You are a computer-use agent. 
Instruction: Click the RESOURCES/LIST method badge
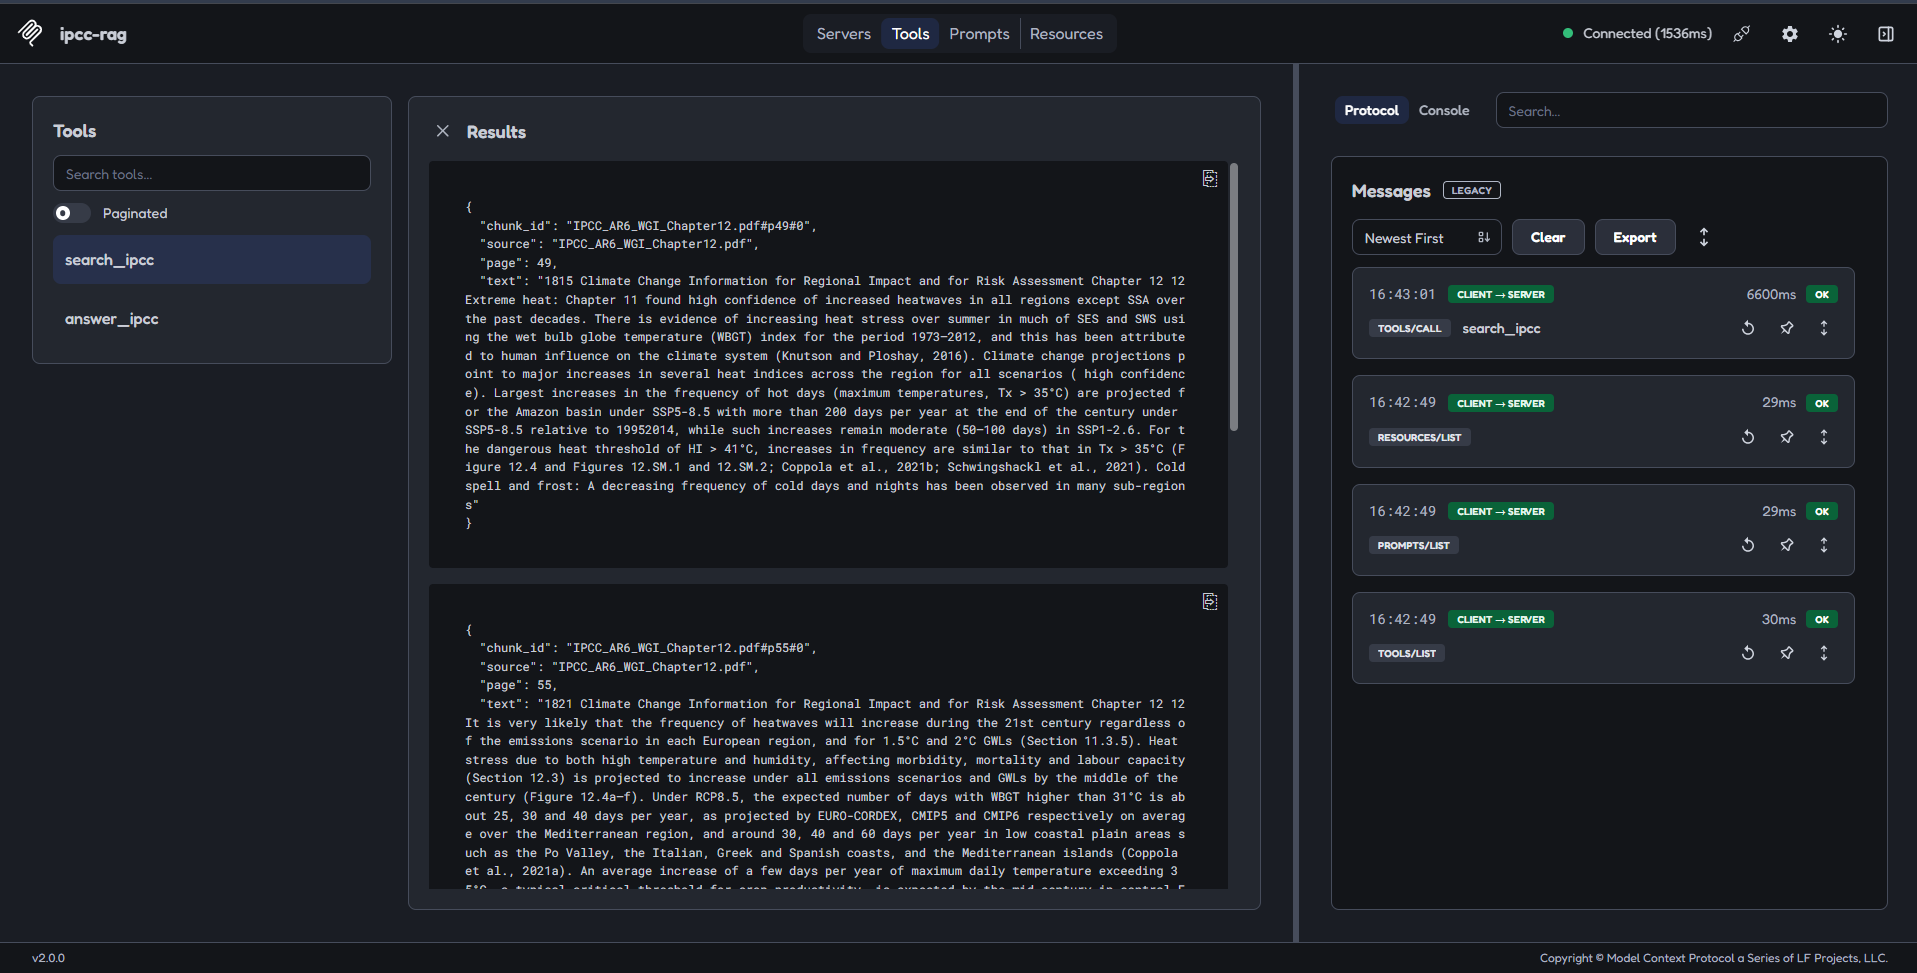pos(1419,437)
